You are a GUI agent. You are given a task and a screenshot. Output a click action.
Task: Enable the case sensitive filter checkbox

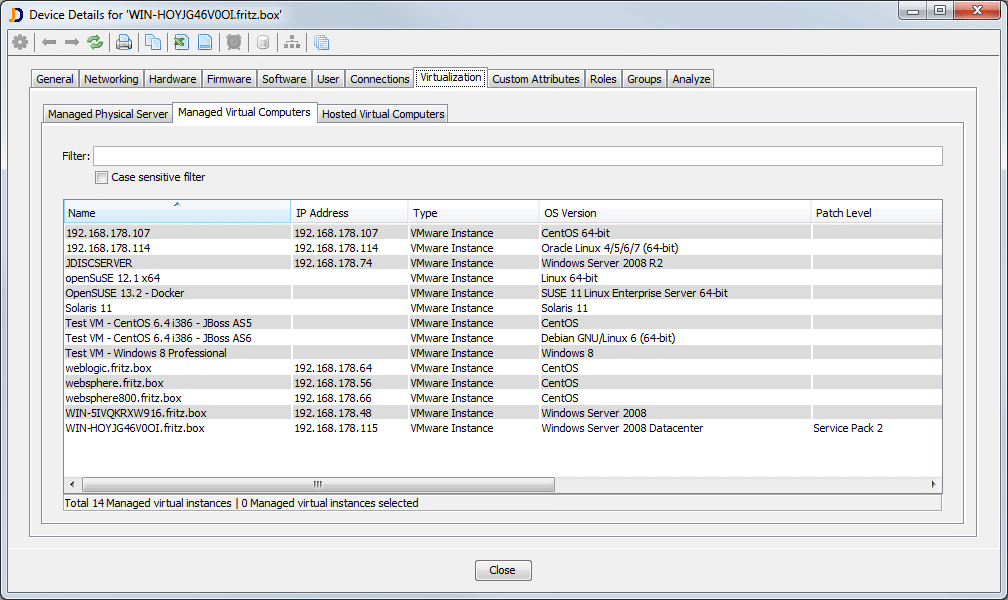click(x=101, y=177)
